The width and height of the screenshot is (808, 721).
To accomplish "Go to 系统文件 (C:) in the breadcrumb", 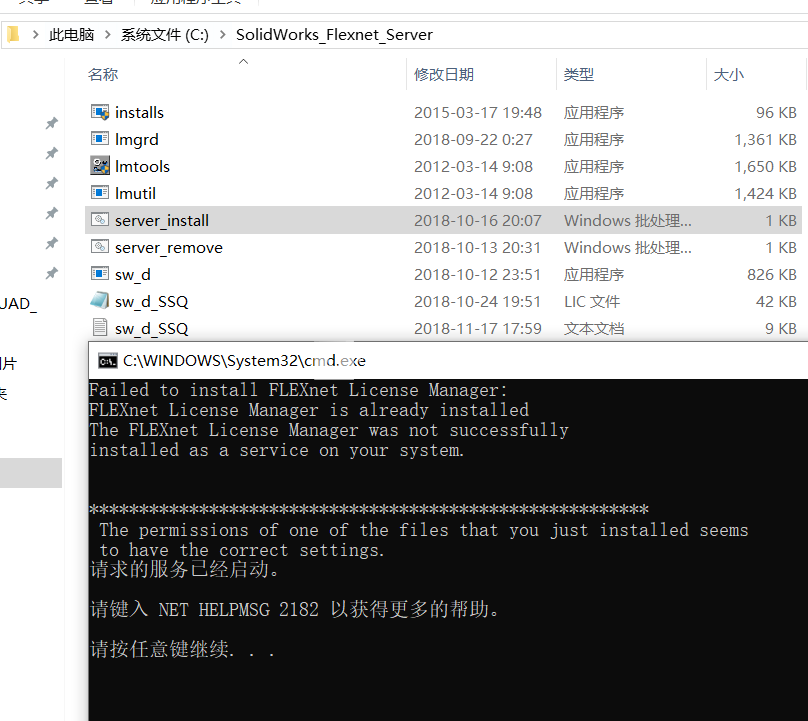I will pyautogui.click(x=165, y=35).
